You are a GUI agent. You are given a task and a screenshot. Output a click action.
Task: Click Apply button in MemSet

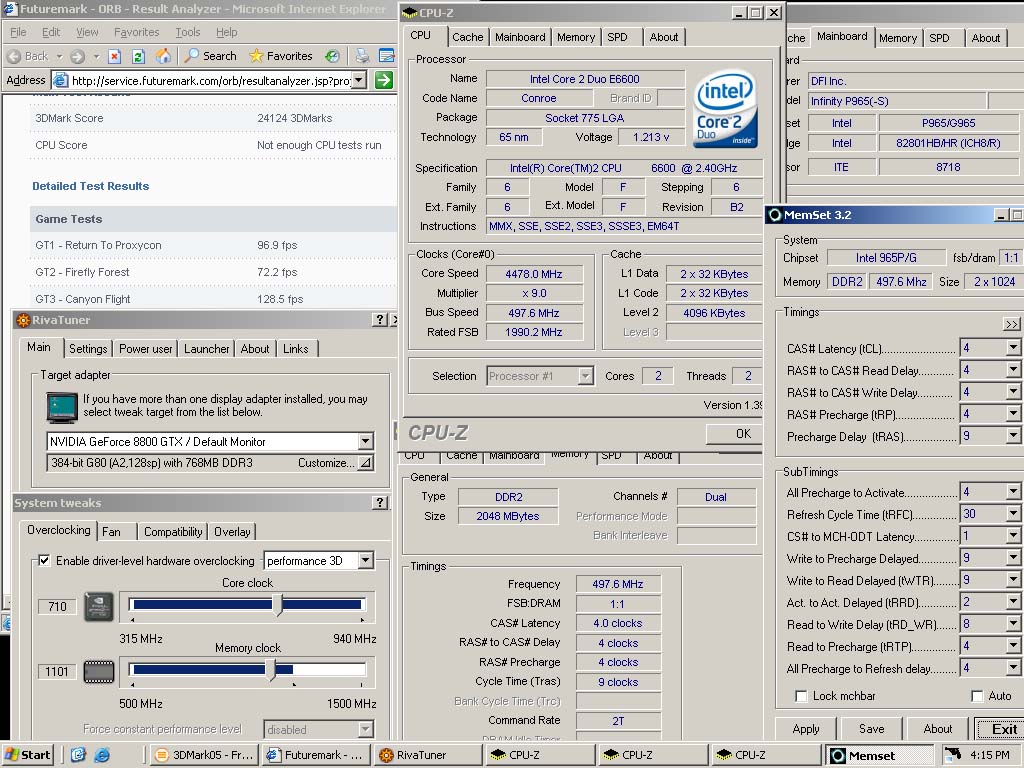(x=806, y=729)
